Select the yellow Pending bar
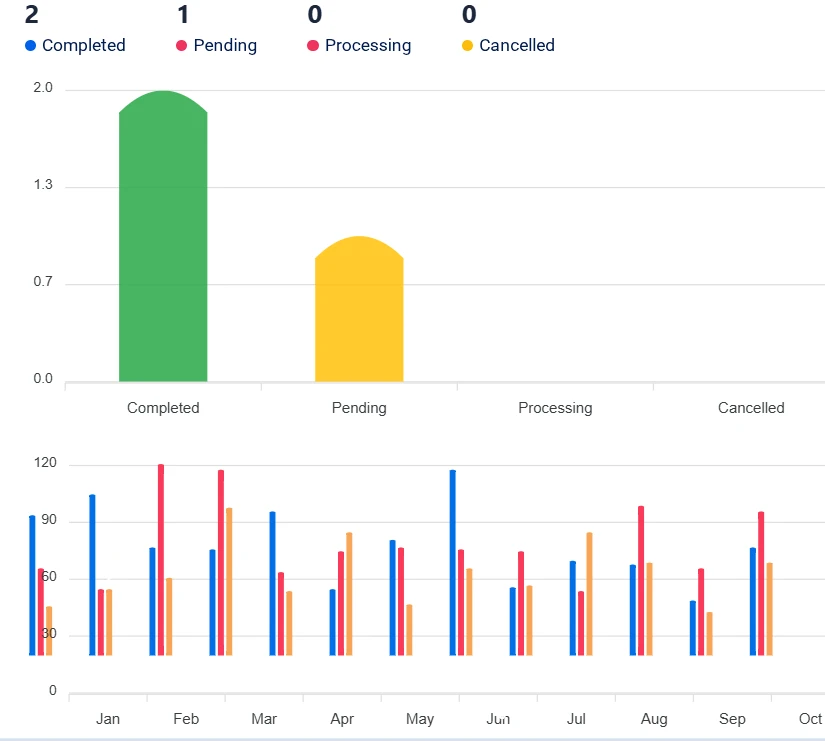 [359, 312]
